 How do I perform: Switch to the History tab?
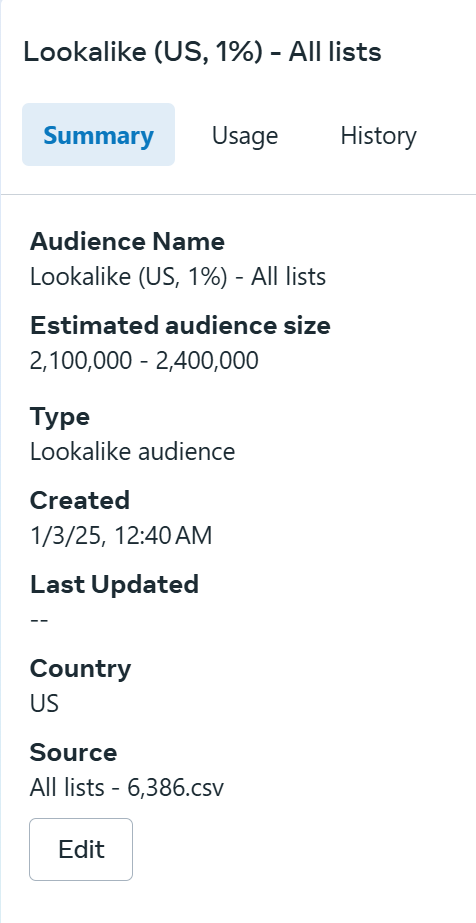coord(378,135)
